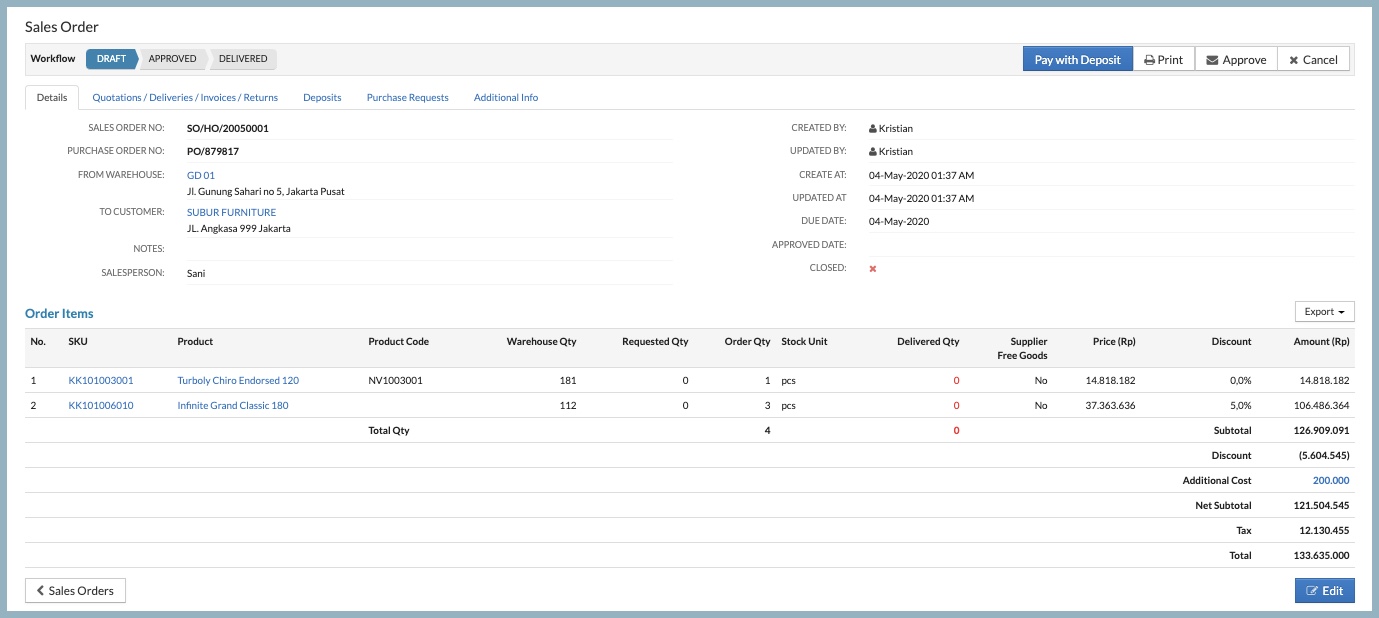Click the Pay with Deposit button
This screenshot has width=1379, height=618.
(1077, 60)
